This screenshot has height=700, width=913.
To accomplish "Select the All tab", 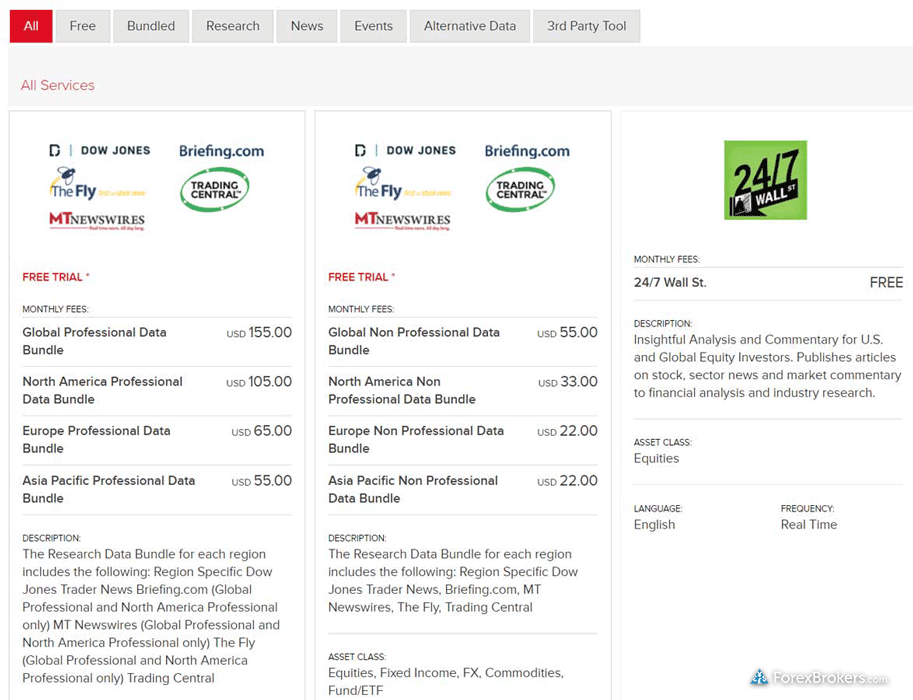I will point(31,26).
